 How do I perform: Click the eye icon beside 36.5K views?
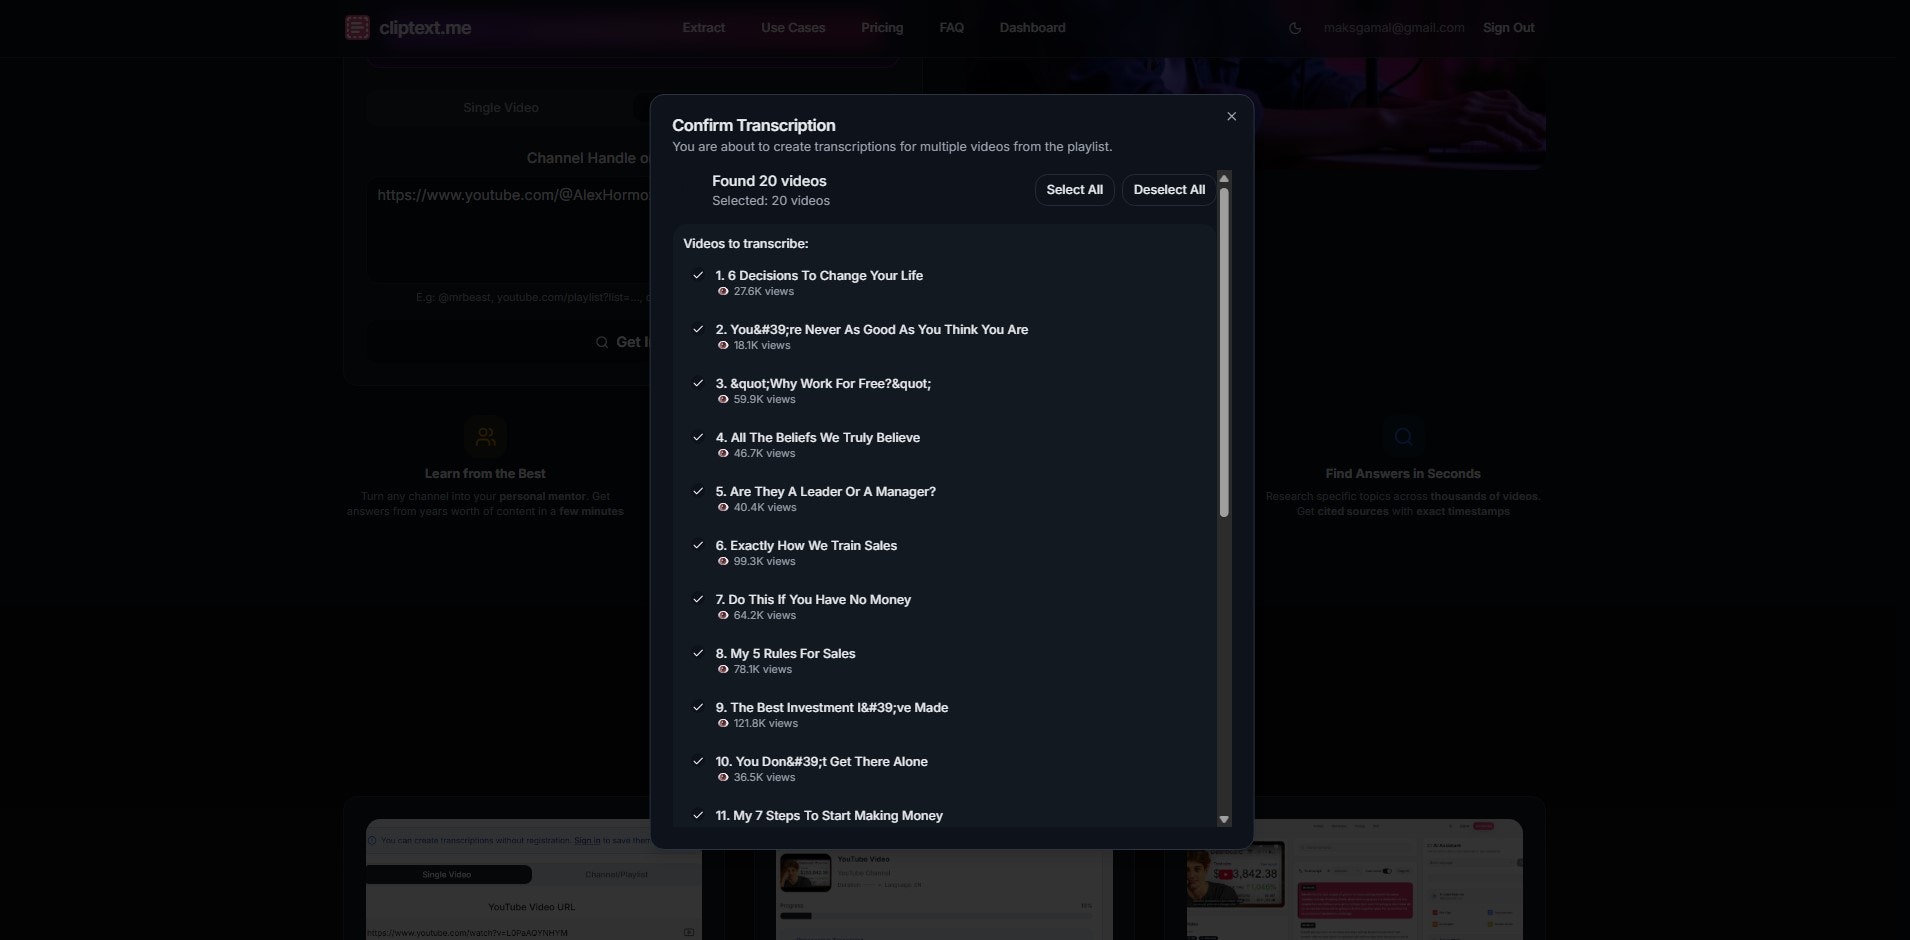pos(723,778)
